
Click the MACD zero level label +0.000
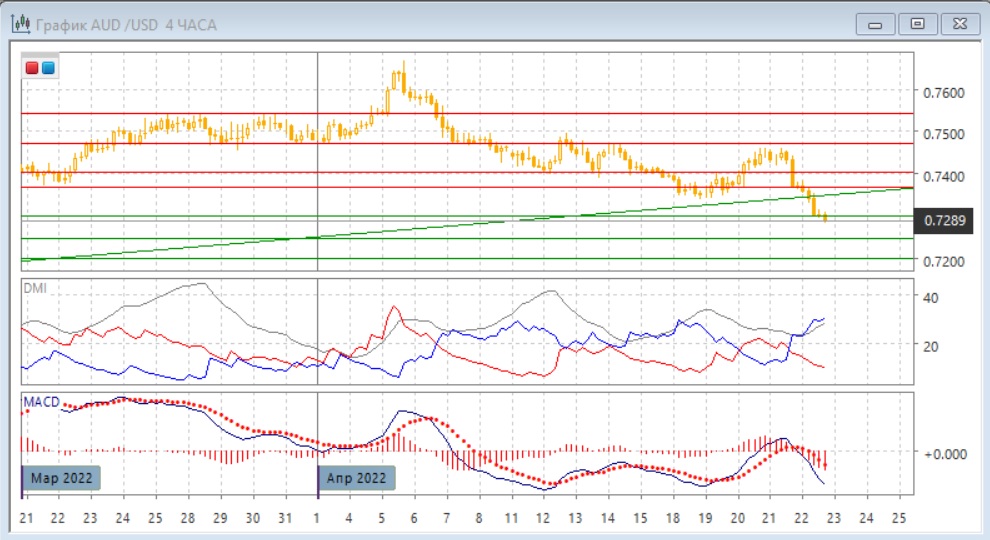coord(943,453)
